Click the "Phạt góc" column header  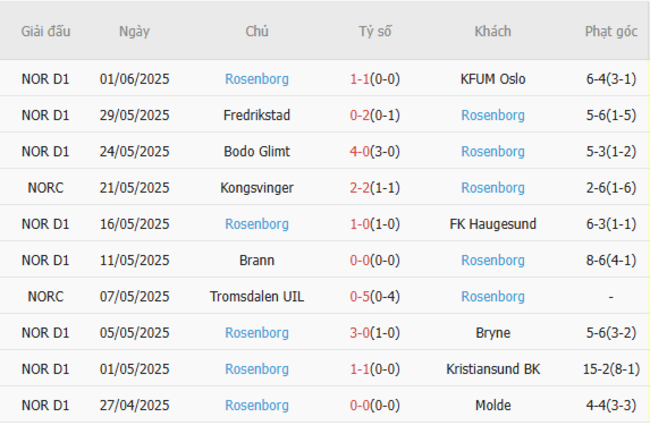coord(611,31)
